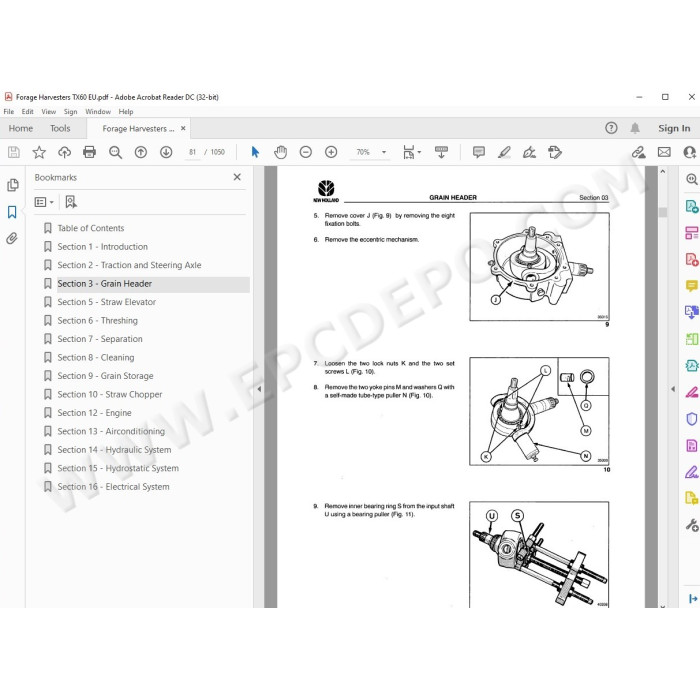Jump to Section 6 - Threshing
This screenshot has width=700, height=700.
pyautogui.click(x=97, y=321)
